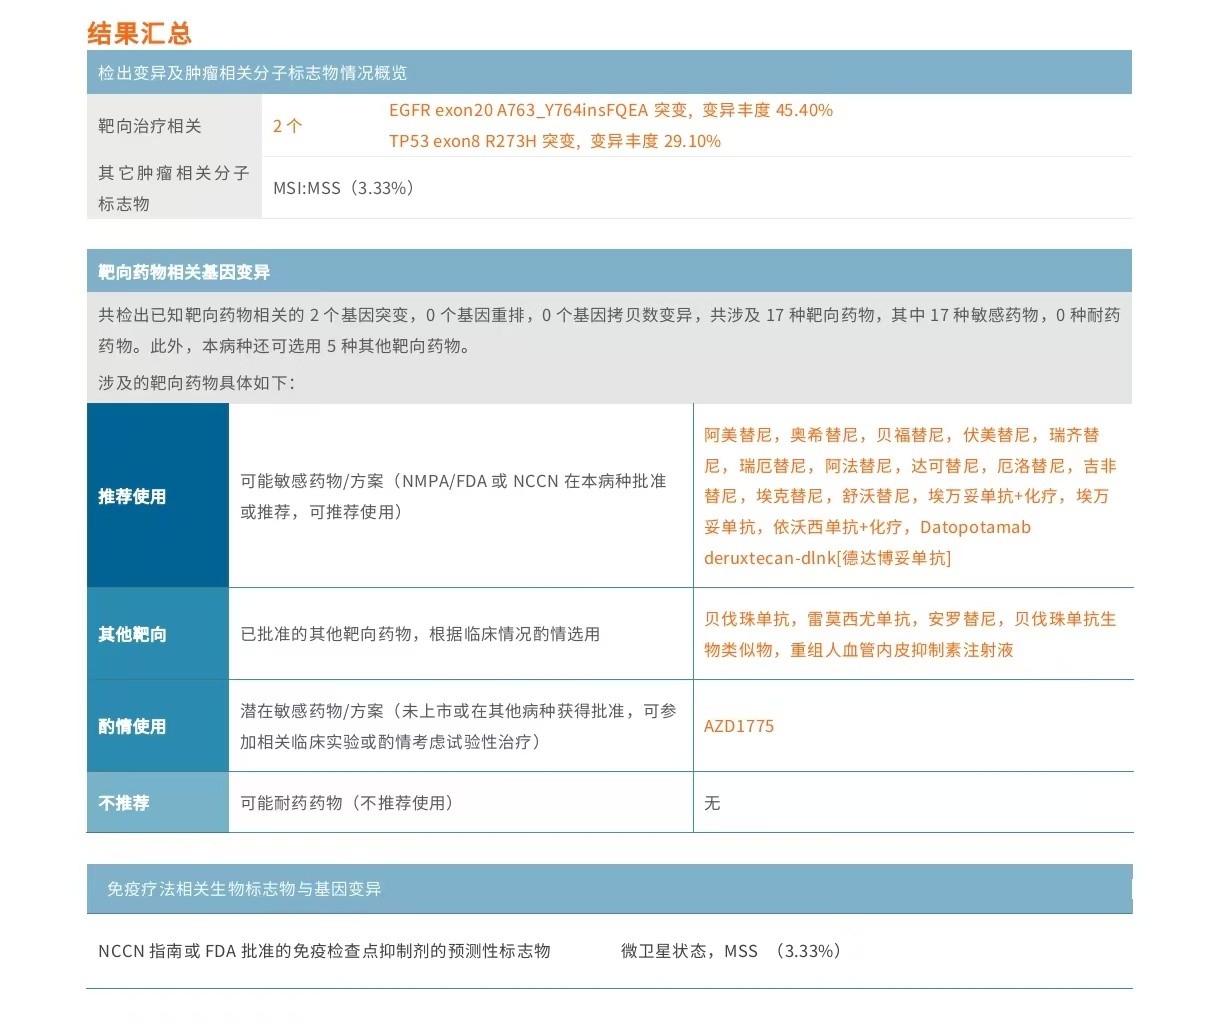Click the 结果汇总 orange heading
This screenshot has width=1220, height=1024.
tap(139, 33)
